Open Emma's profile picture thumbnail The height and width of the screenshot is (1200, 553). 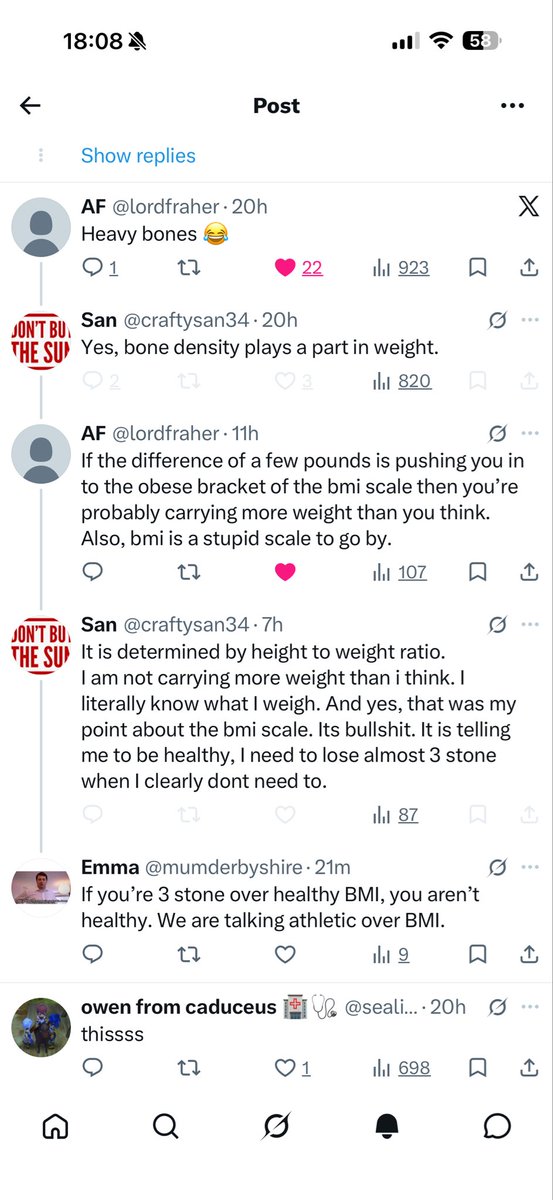tap(40, 887)
